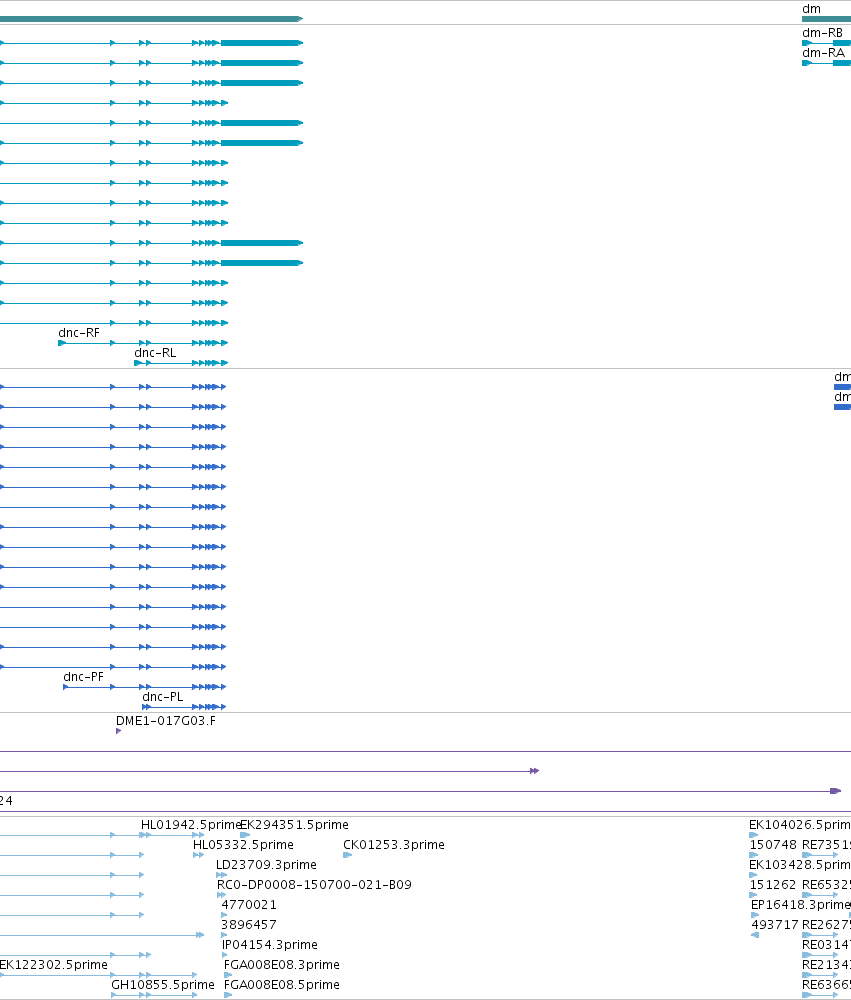The width and height of the screenshot is (851, 1000).
Task: Select the '3896457' feature label
Action: [x=249, y=925]
